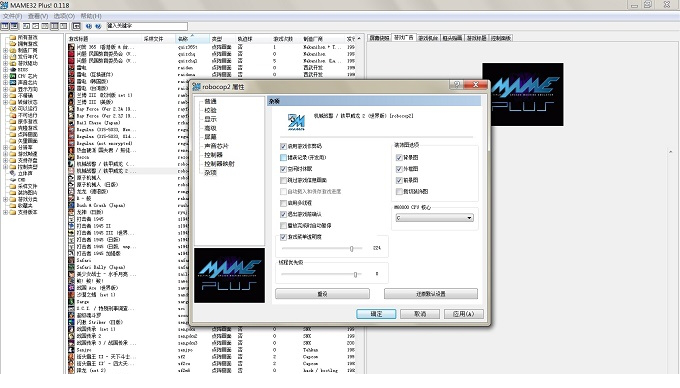The image size is (680, 388).
Task: Click the 应用(A) button
Action: coord(464,314)
